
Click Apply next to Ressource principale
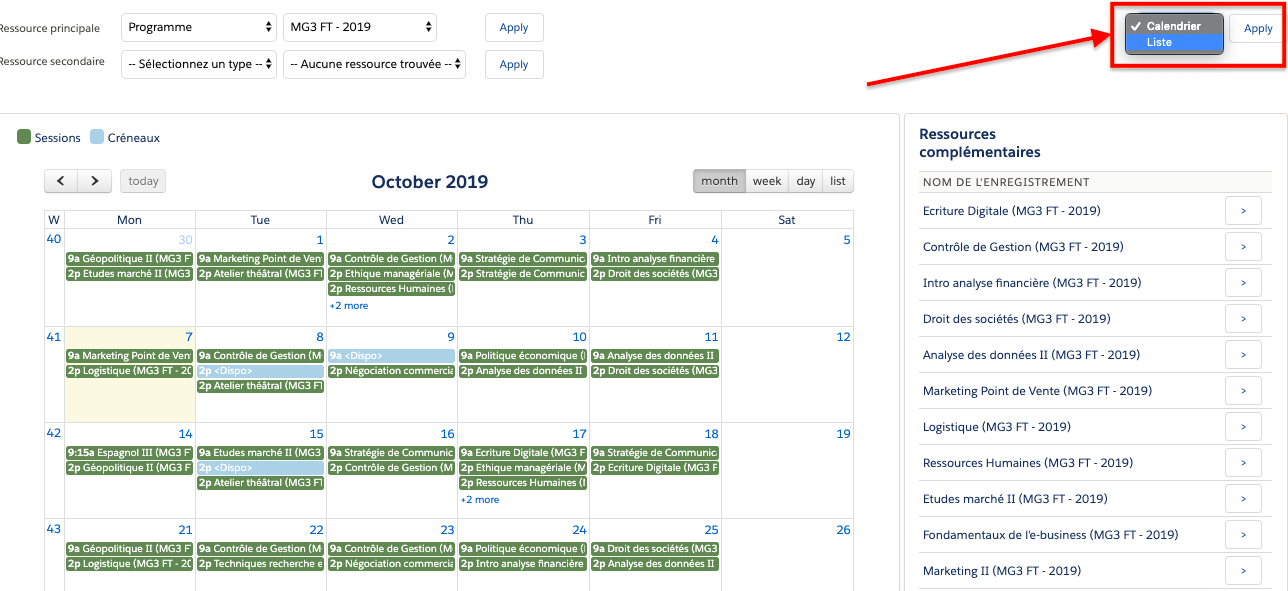(514, 28)
